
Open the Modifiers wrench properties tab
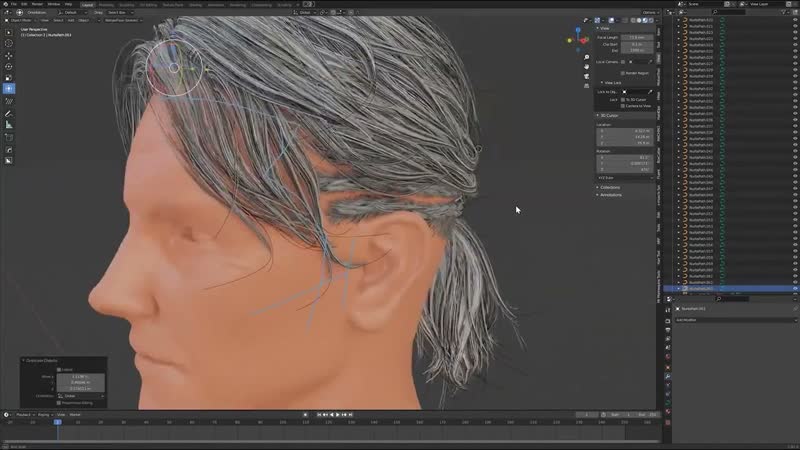(x=667, y=376)
